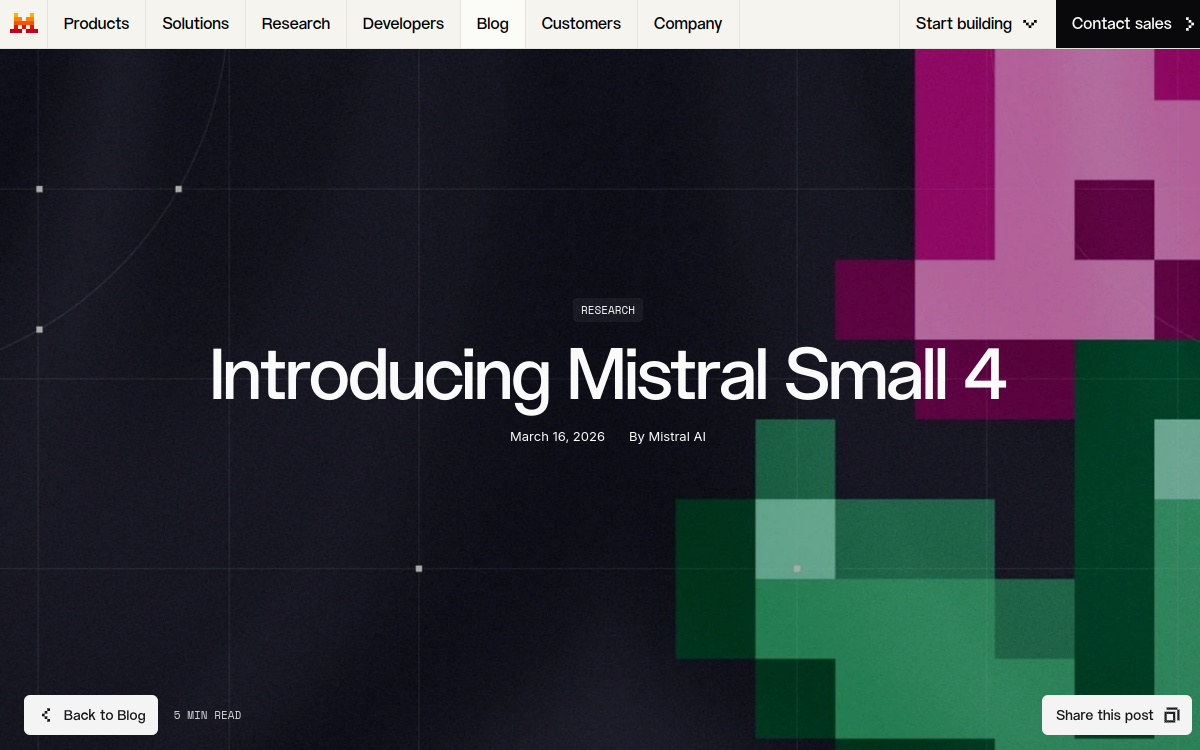
Task: Go to the Blog section
Action: (493, 24)
